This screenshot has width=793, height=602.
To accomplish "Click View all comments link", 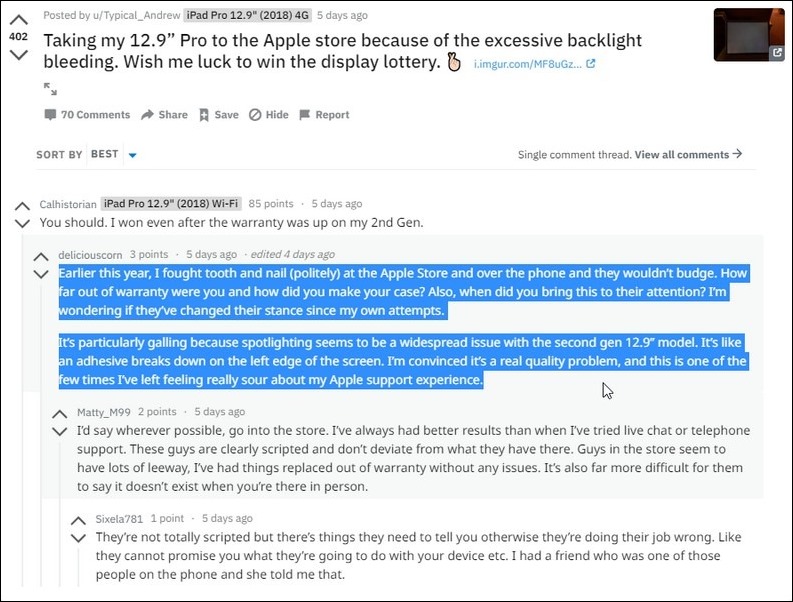I will [688, 154].
